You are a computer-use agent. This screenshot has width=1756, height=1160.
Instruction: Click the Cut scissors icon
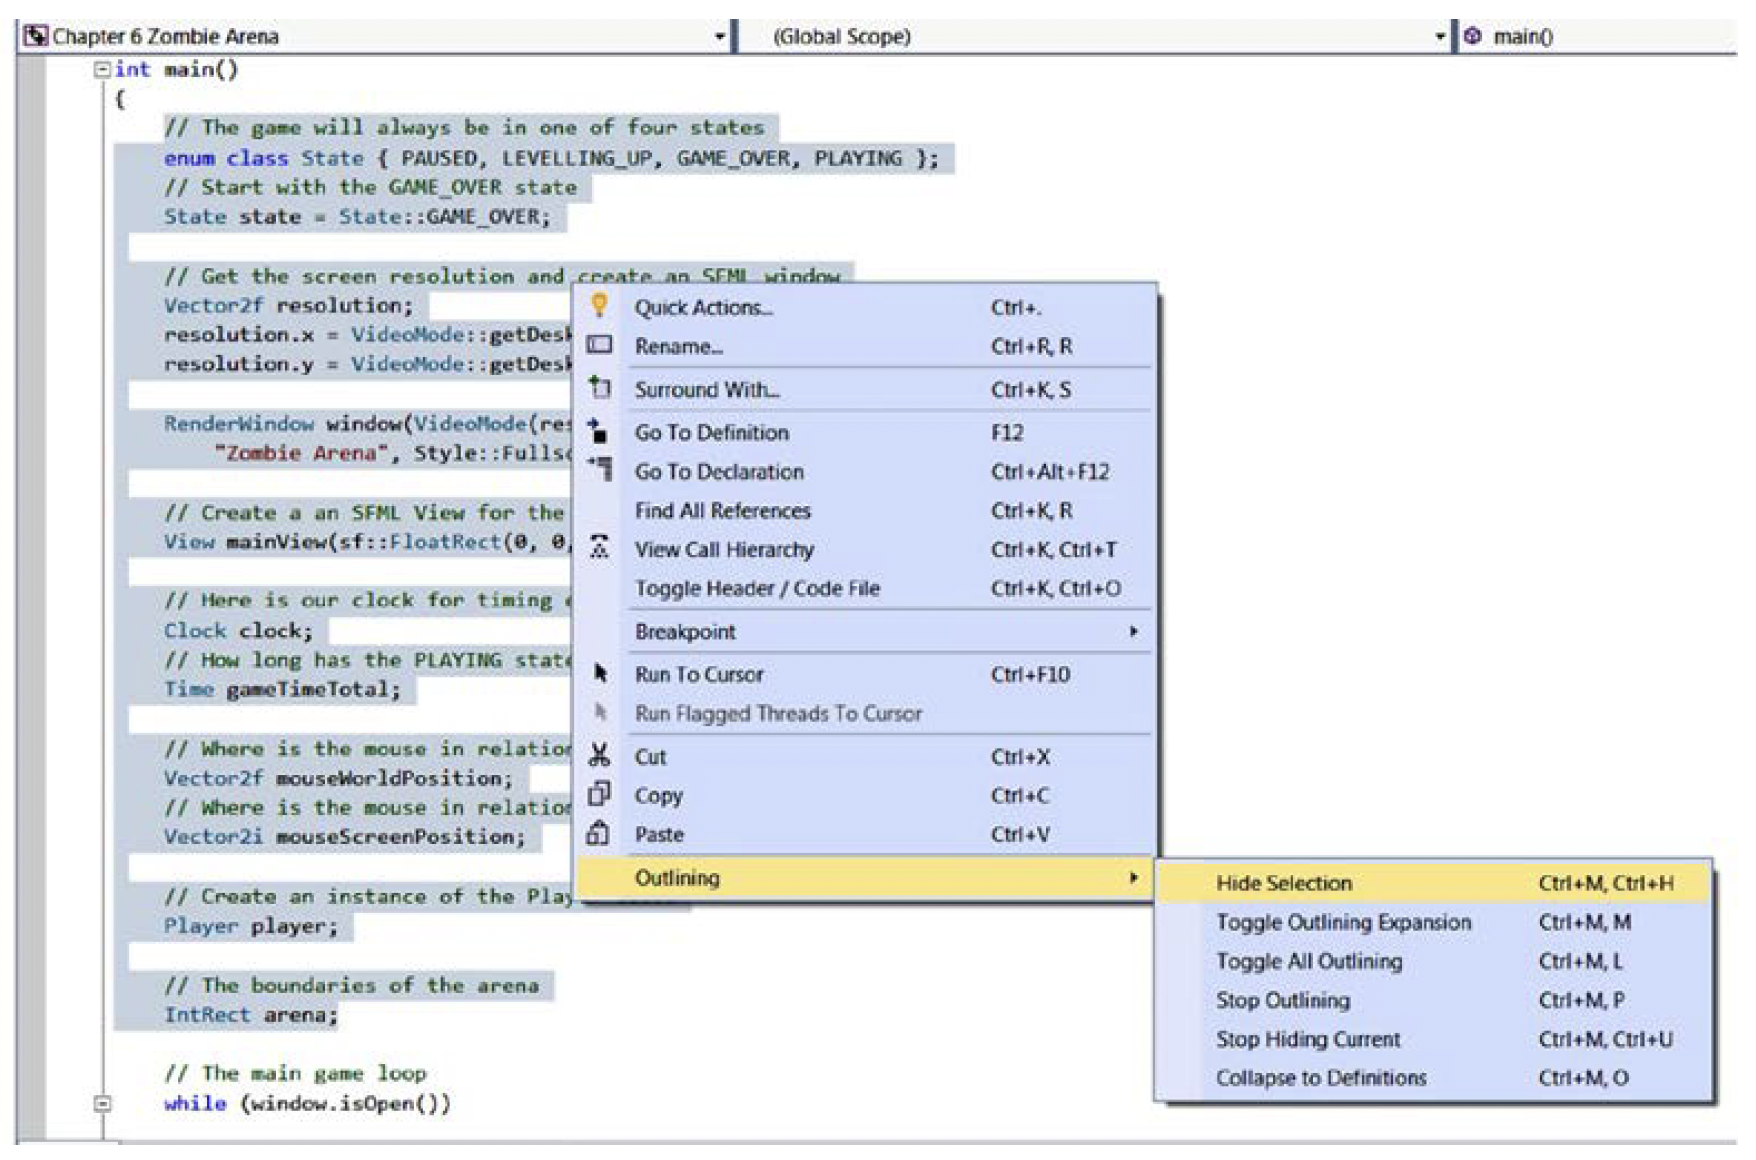pos(599,755)
